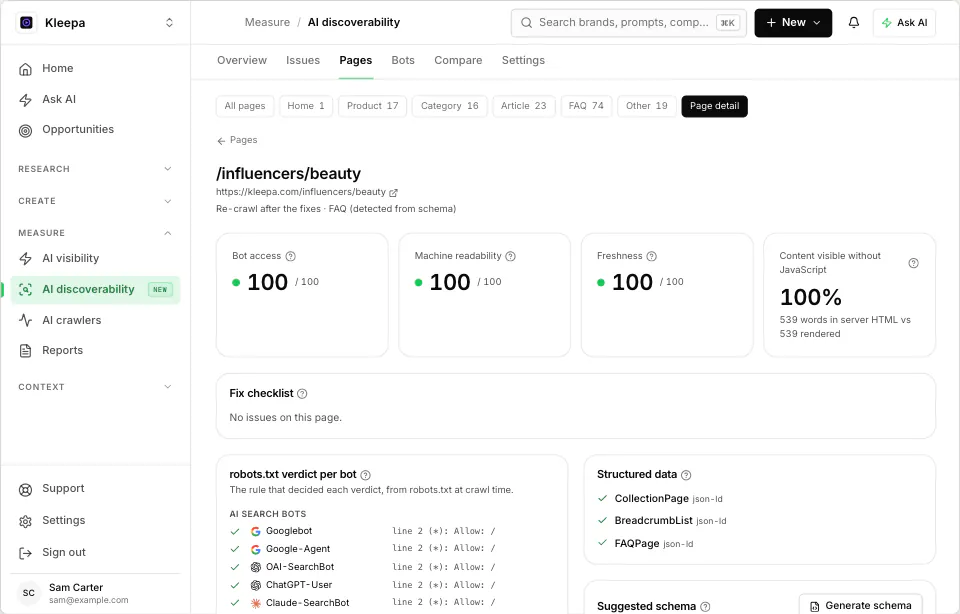Click the FAQPage schema entry

pyautogui.click(x=645, y=543)
